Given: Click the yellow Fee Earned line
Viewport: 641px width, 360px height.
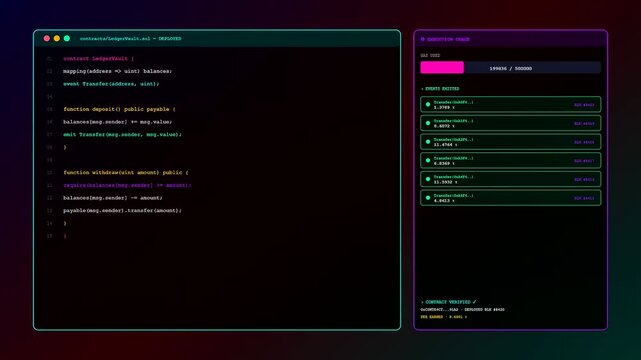Looking at the screenshot, I should (444, 317).
